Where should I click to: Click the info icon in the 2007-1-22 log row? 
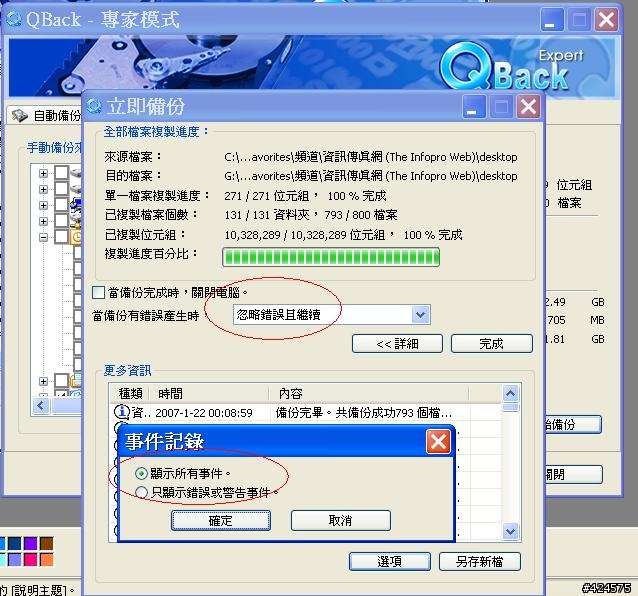coord(121,412)
